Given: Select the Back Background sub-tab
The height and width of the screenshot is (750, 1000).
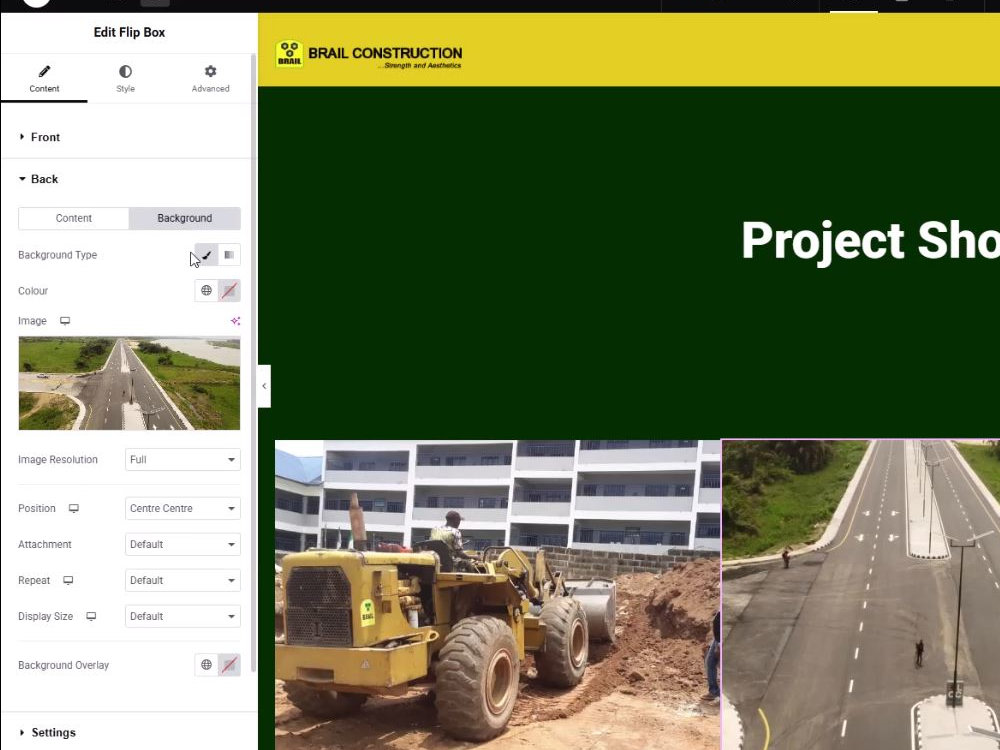Looking at the screenshot, I should (185, 218).
